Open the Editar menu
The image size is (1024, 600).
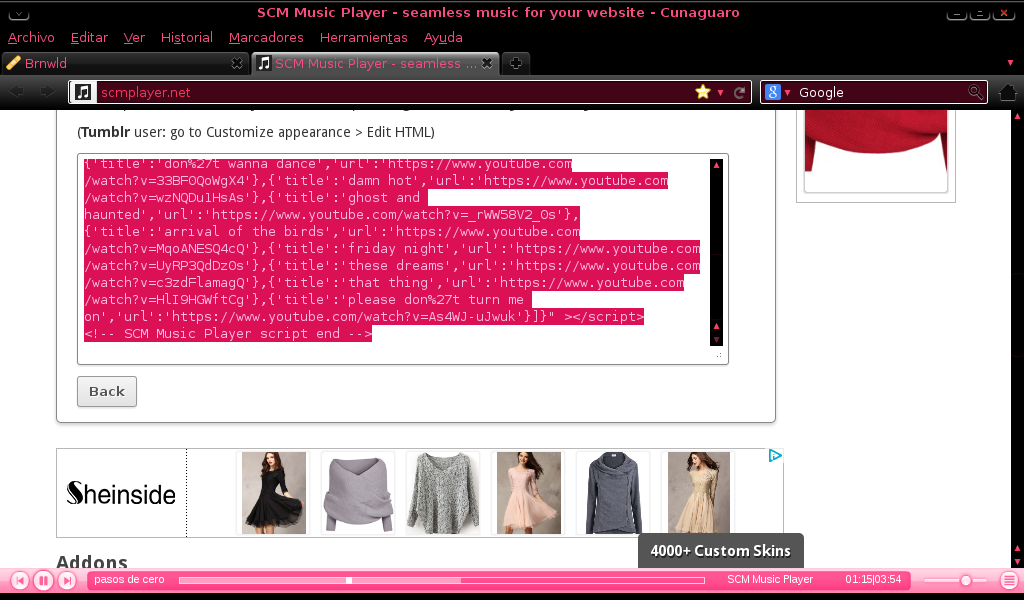tap(89, 38)
